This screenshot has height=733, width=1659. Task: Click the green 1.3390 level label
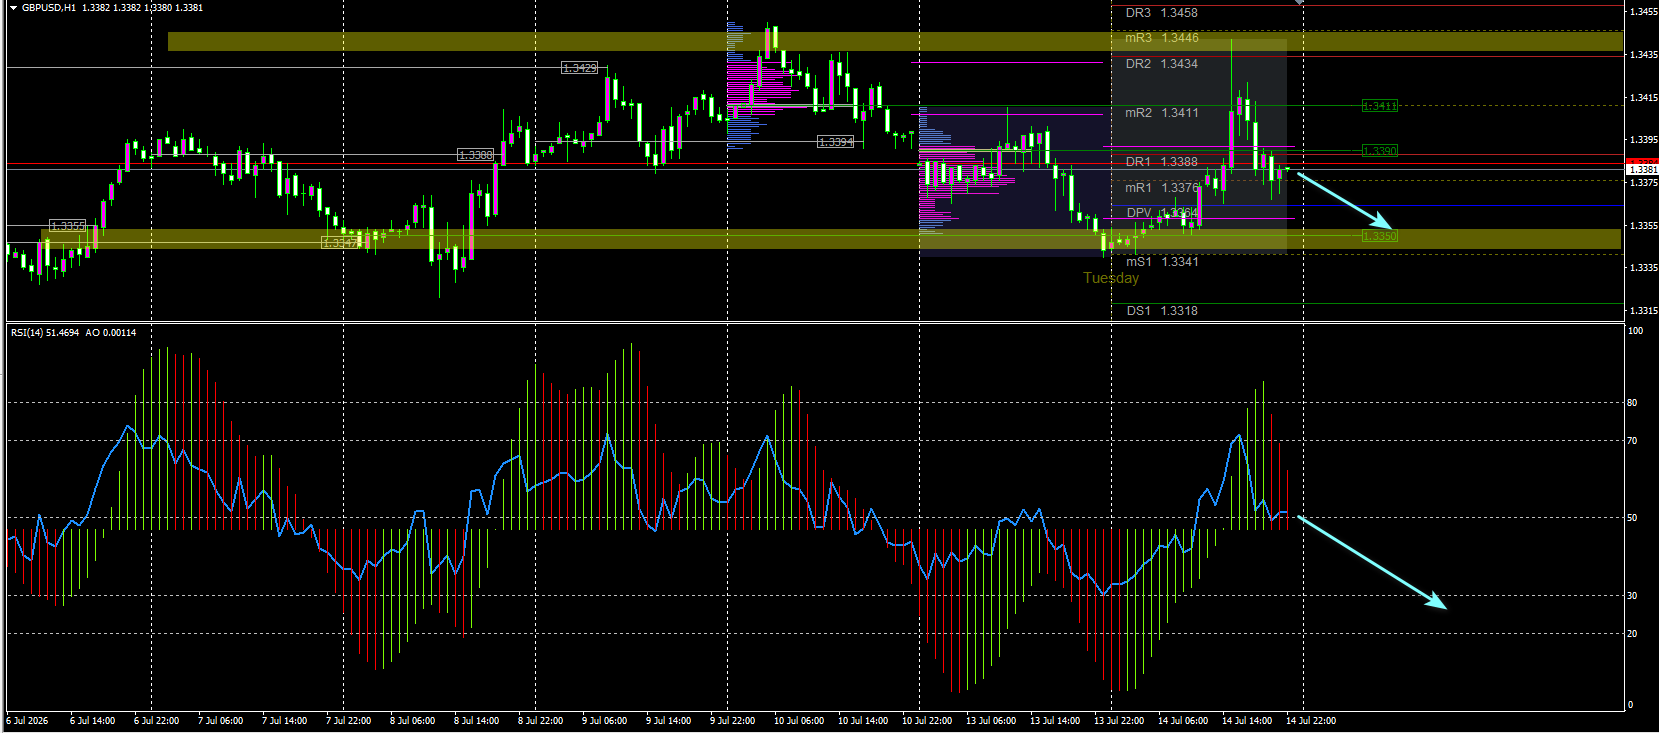coord(1380,151)
